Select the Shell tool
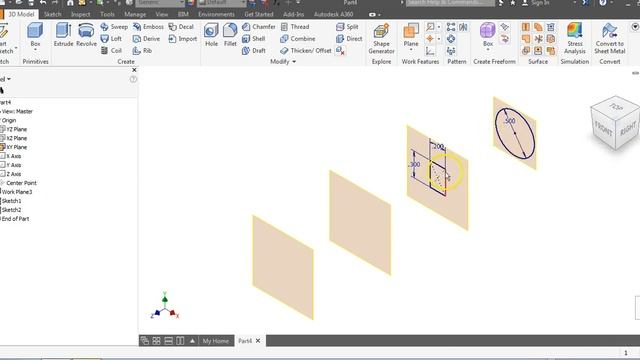Viewport: 640px width, 360px height. pos(253,39)
